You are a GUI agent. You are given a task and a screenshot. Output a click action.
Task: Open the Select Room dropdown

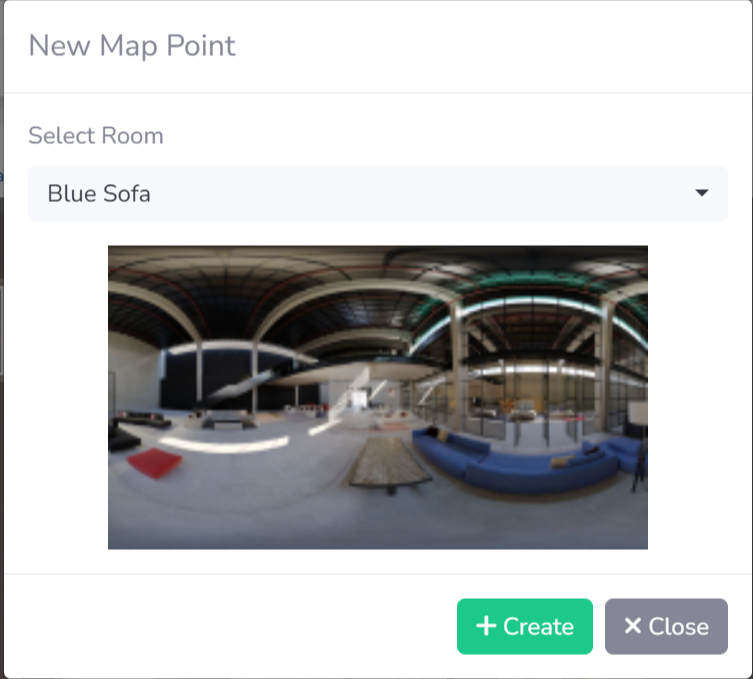(377, 194)
